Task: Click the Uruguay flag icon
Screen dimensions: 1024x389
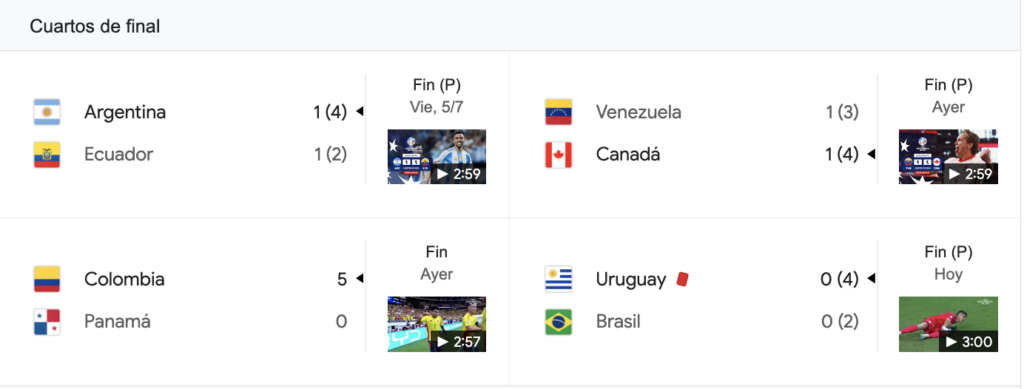Action: pos(558,279)
